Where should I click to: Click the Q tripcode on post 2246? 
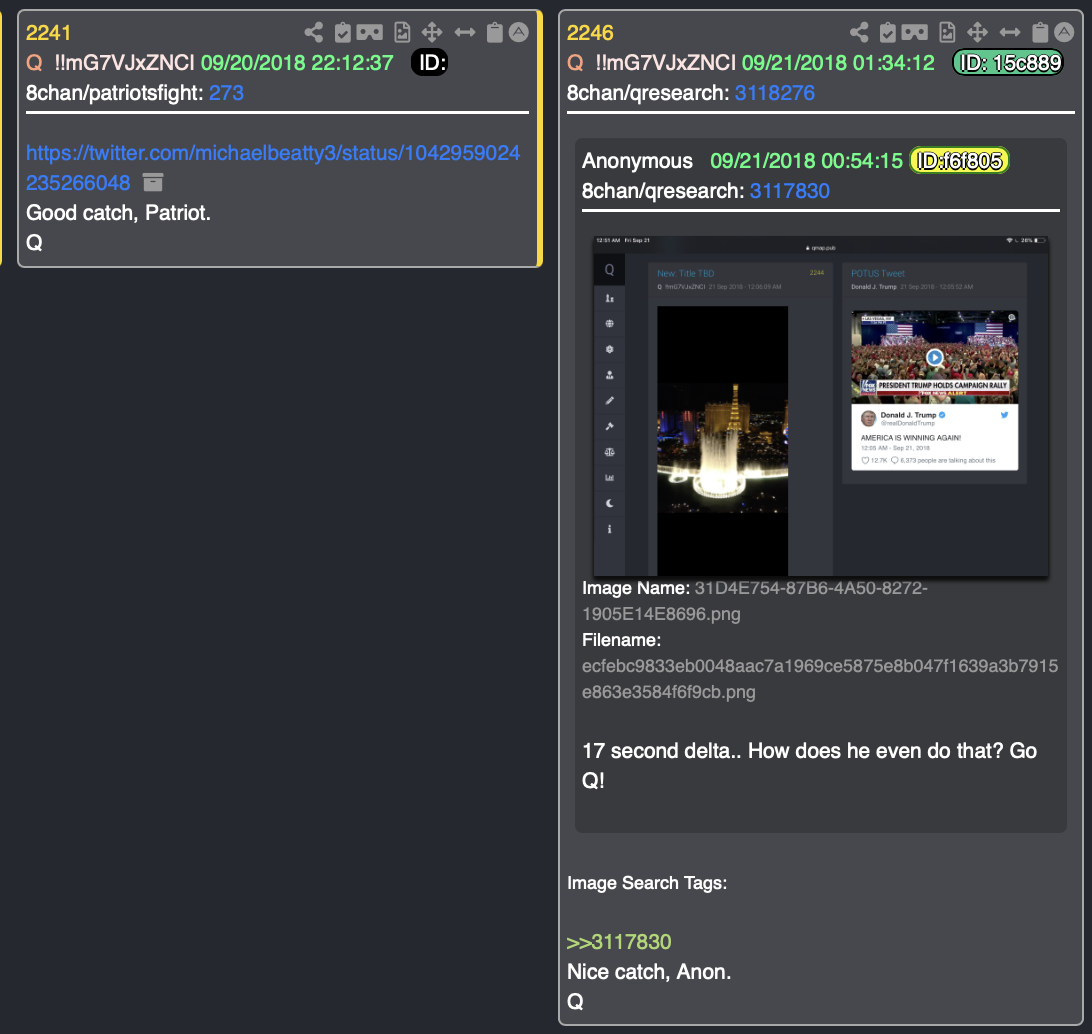pos(666,63)
